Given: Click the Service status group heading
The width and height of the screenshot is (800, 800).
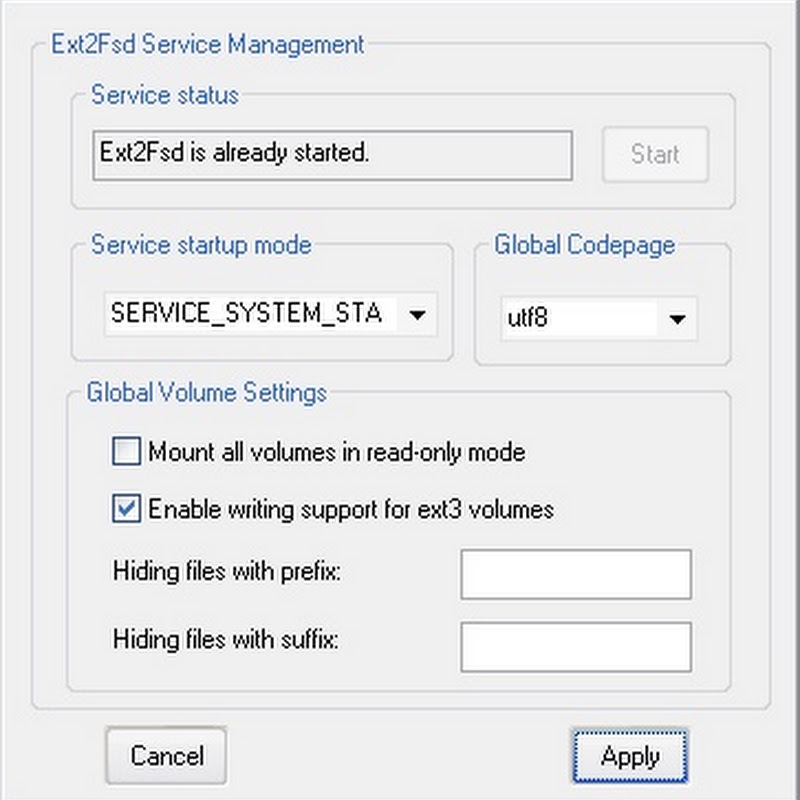Looking at the screenshot, I should pos(165,95).
